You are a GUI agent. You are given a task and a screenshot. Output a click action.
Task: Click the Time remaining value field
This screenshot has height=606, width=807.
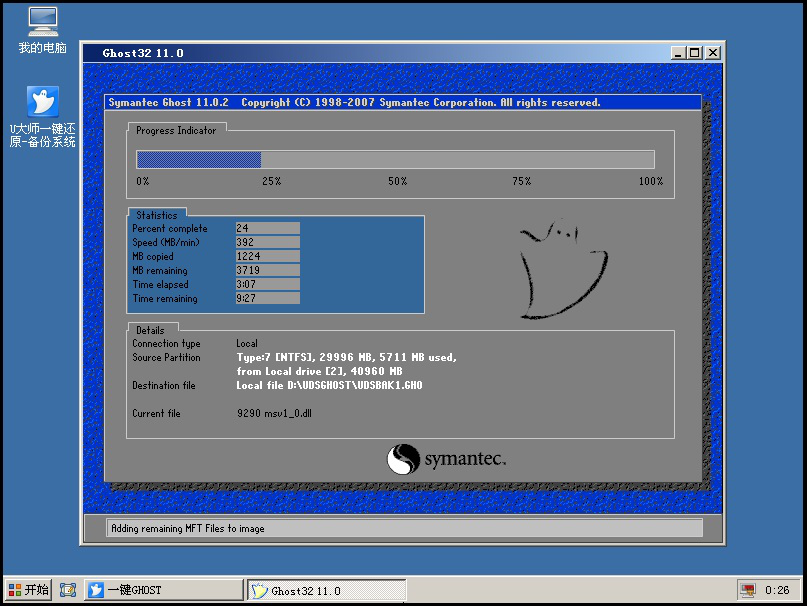coord(267,298)
